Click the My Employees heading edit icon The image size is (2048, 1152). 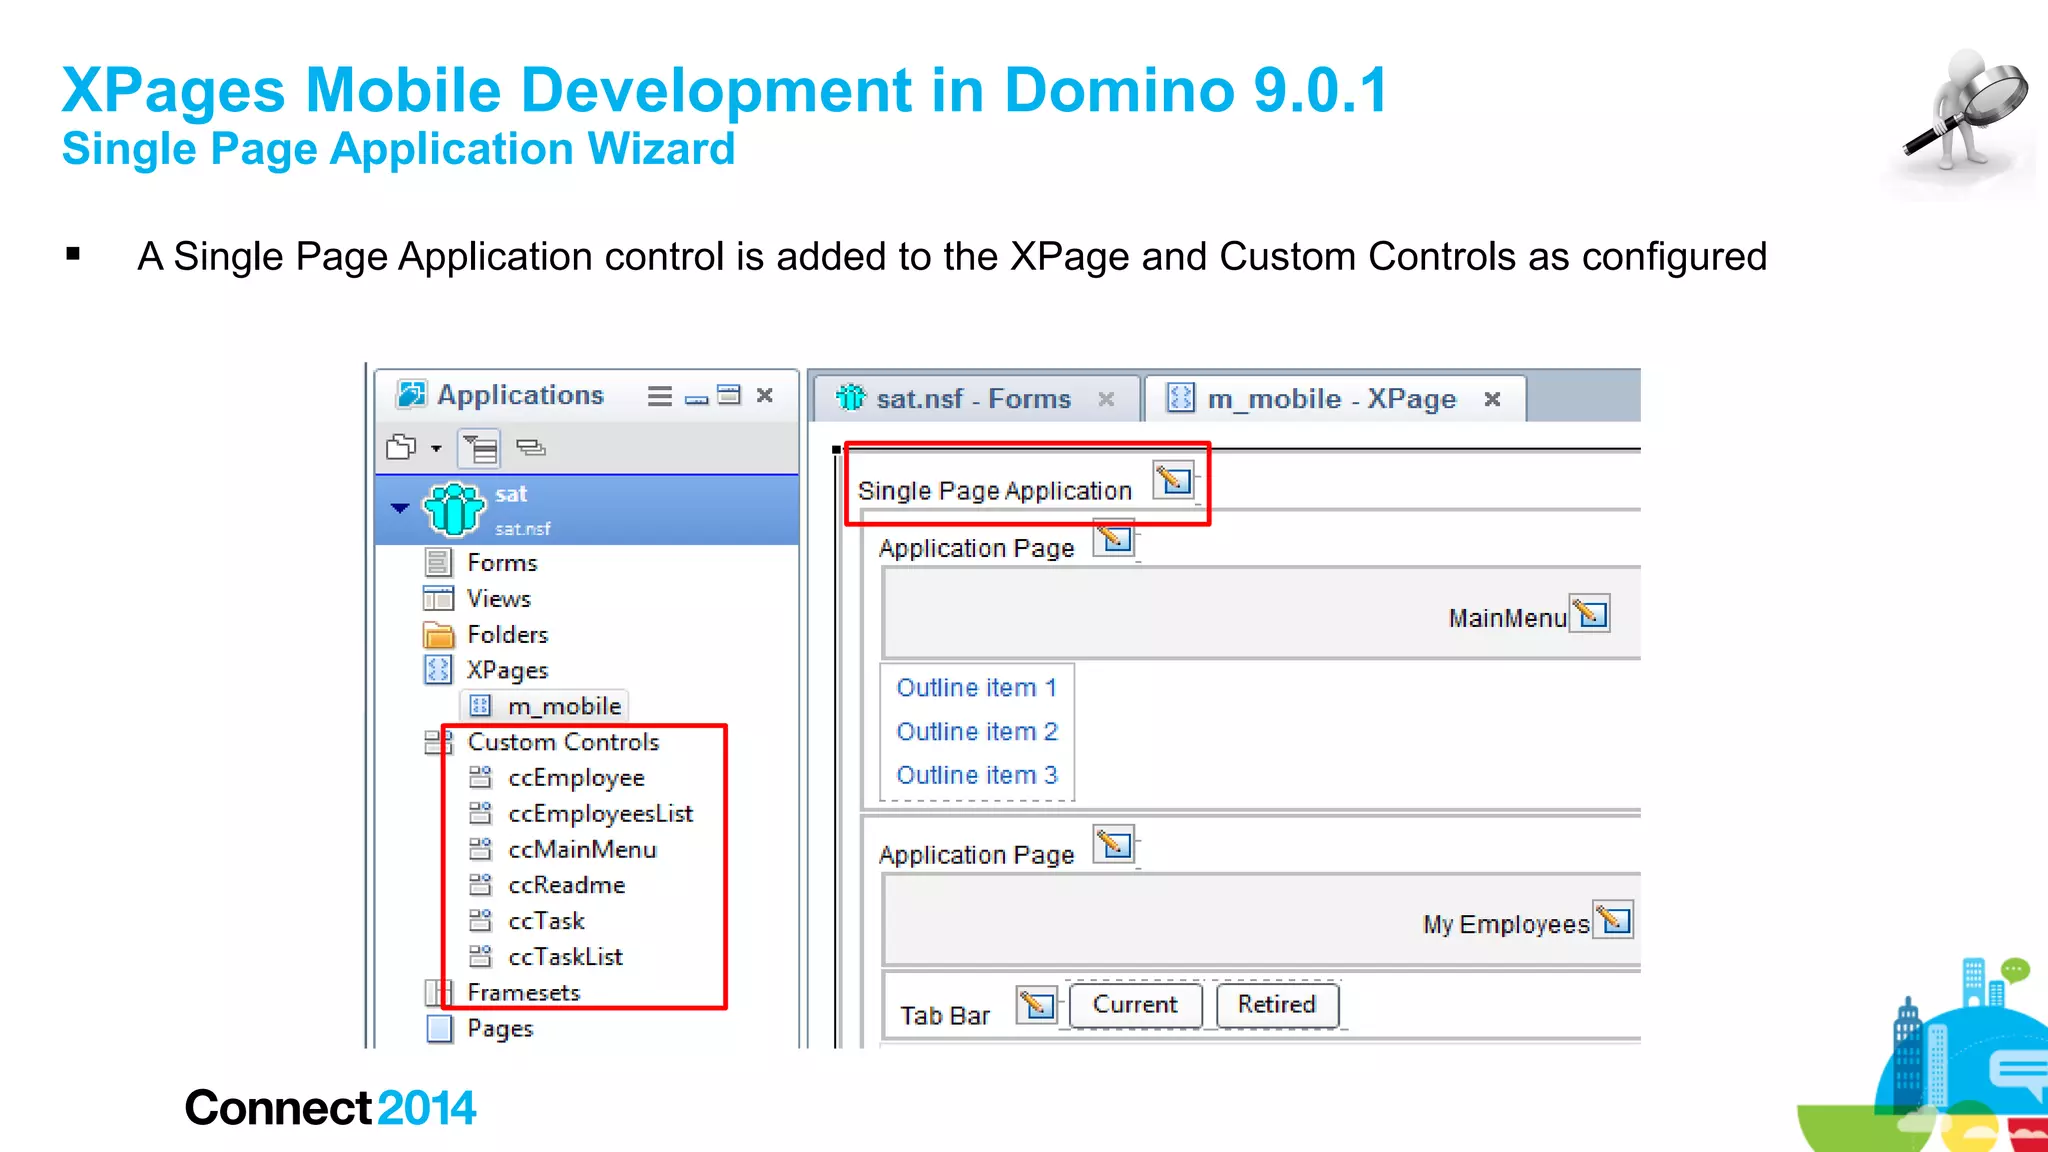pos(1614,919)
